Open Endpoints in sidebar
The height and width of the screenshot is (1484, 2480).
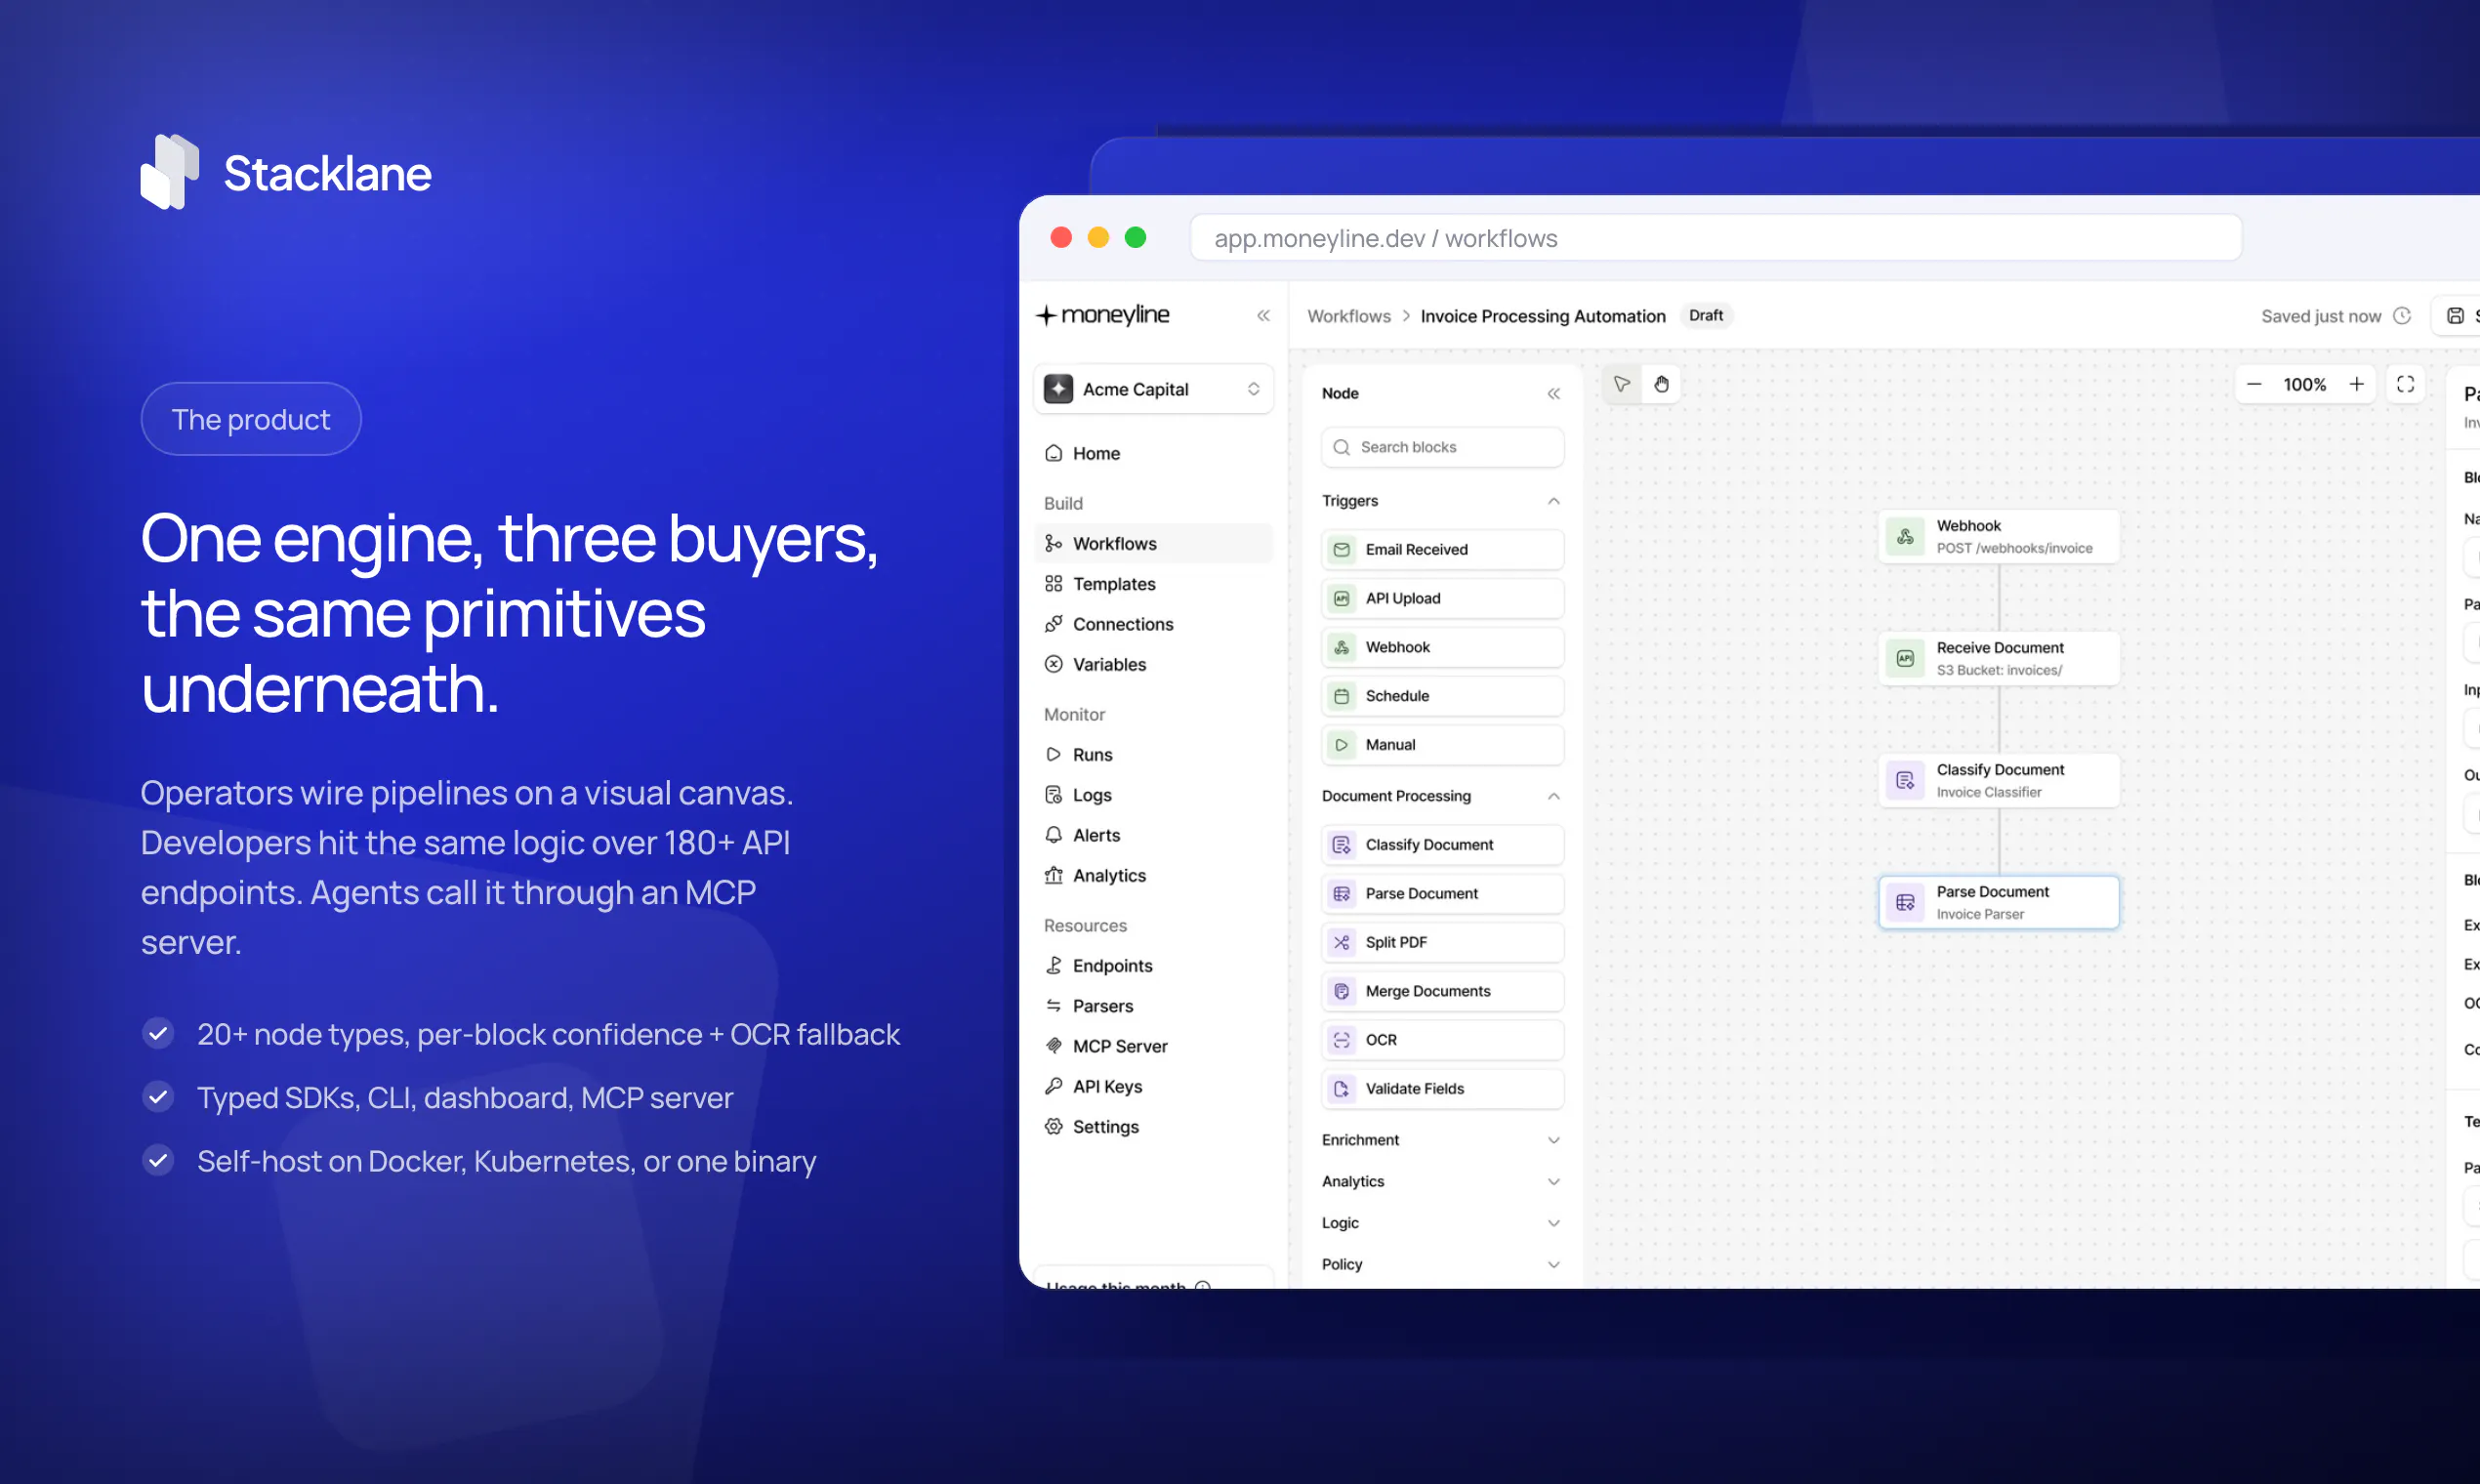[x=1153, y=966]
